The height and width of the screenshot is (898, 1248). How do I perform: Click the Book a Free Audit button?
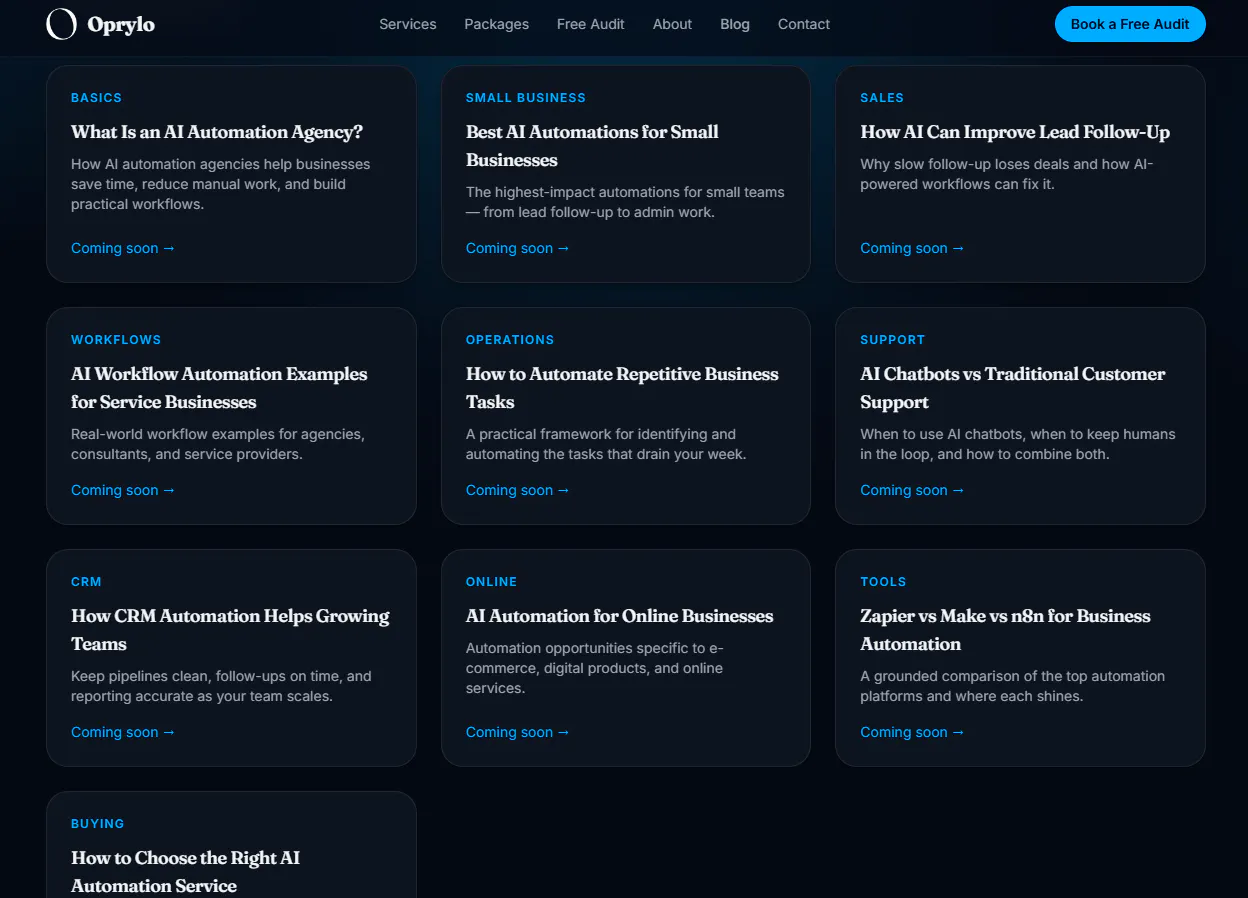1130,24
